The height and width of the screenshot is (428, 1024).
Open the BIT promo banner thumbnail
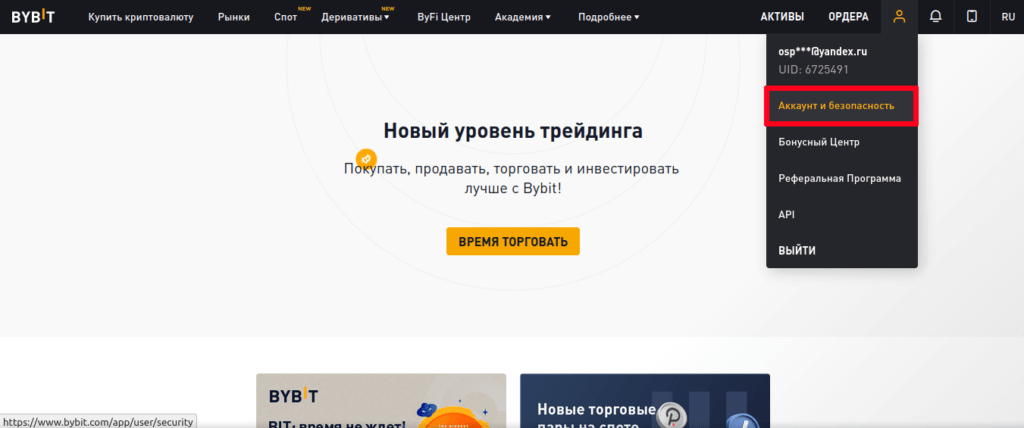pos(380,401)
